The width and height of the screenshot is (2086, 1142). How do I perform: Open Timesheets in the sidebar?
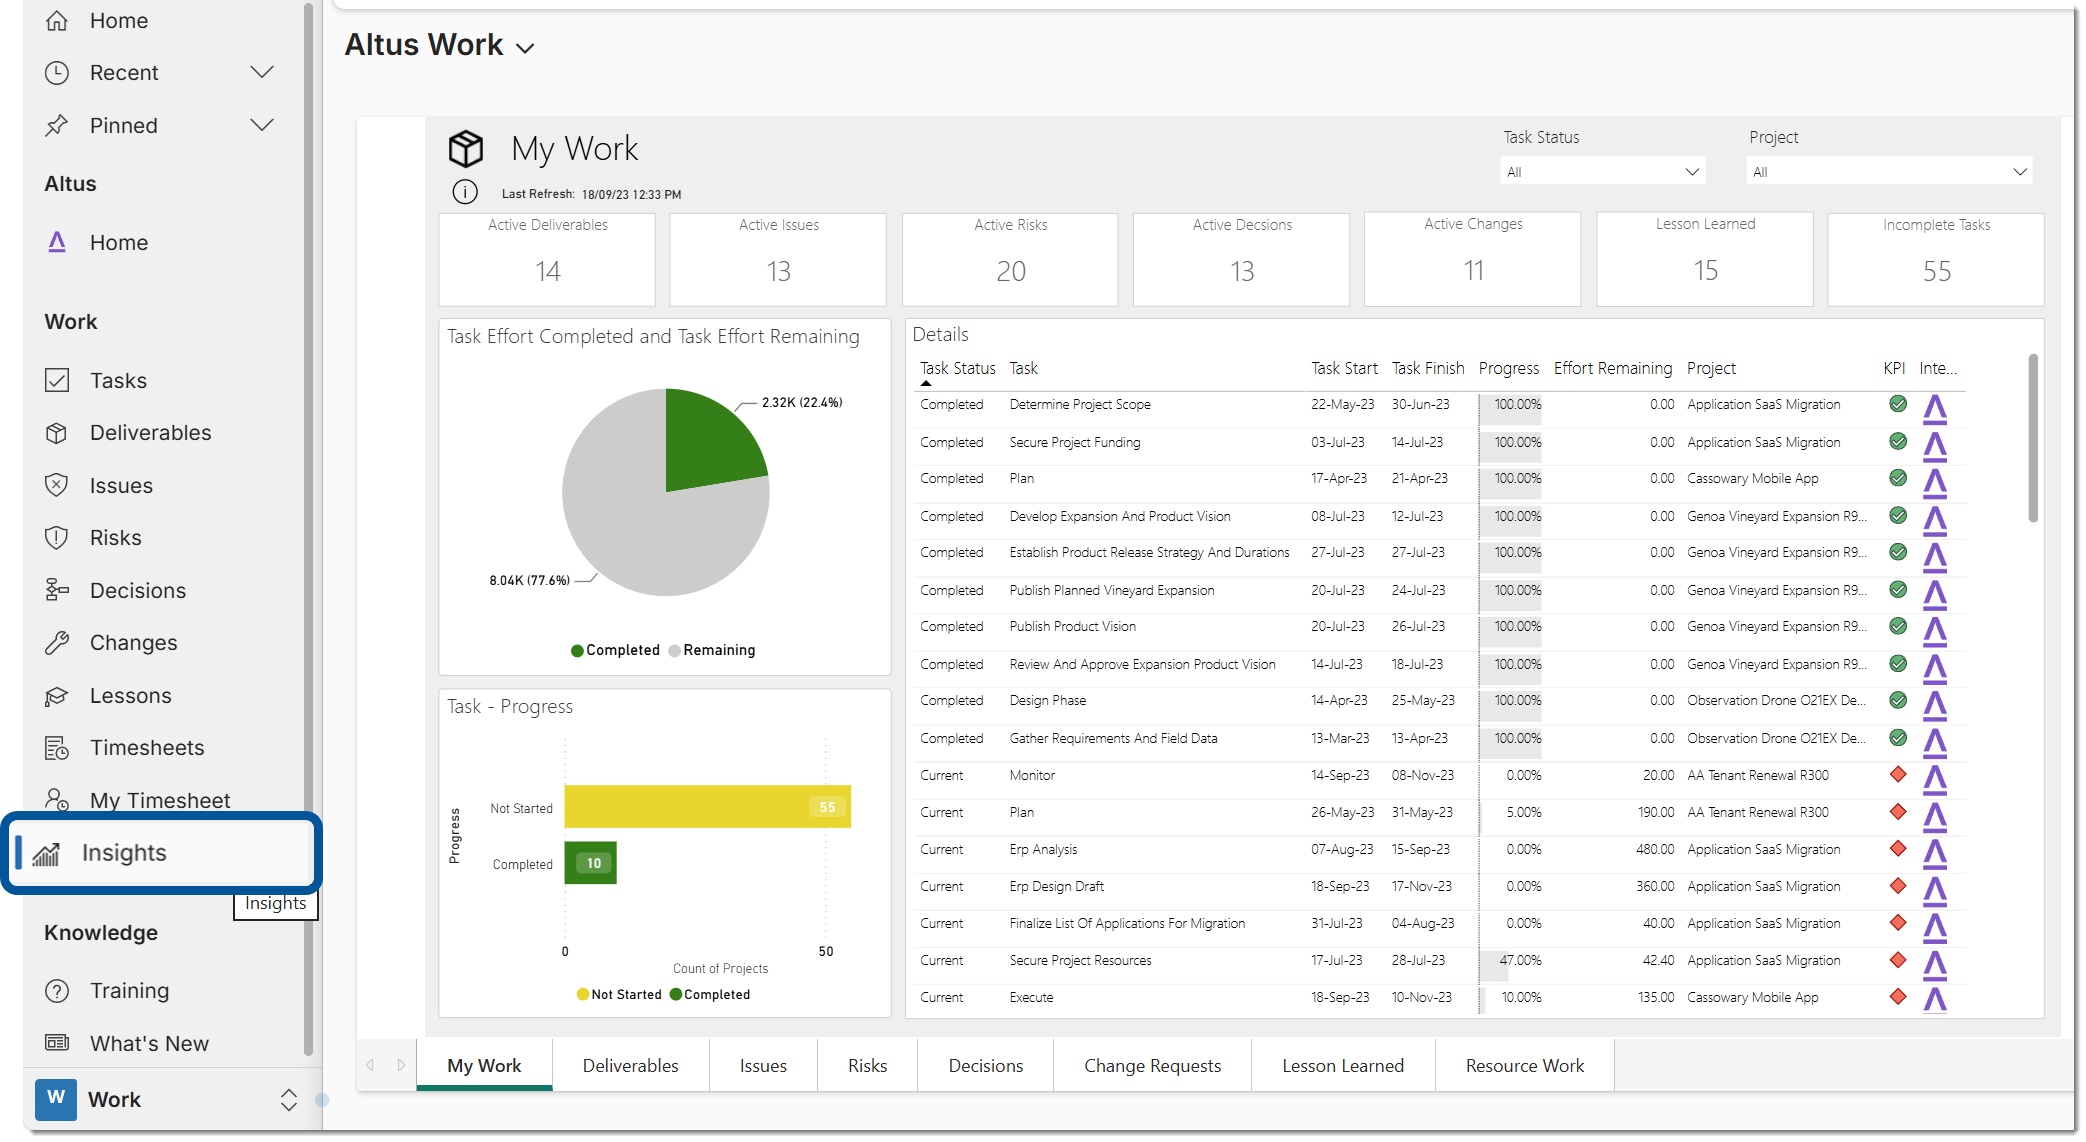(x=146, y=748)
